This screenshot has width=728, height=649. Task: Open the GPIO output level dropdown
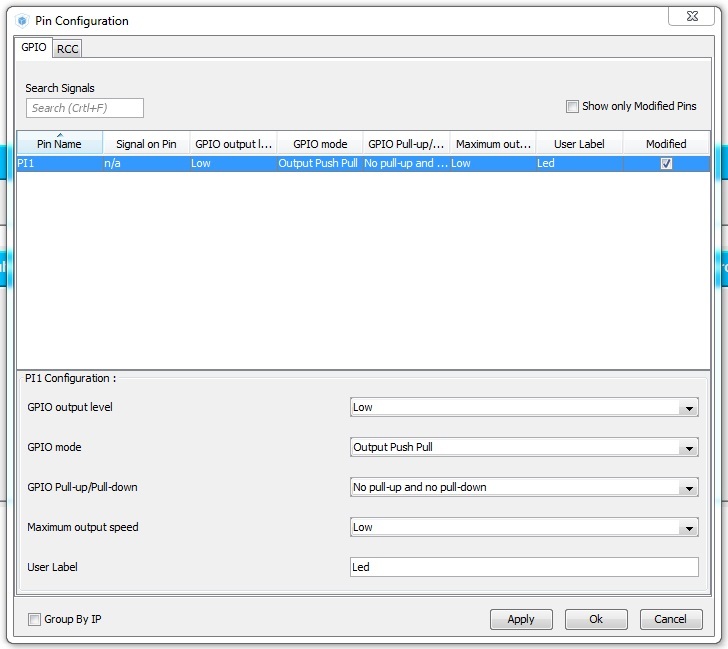[524, 407]
